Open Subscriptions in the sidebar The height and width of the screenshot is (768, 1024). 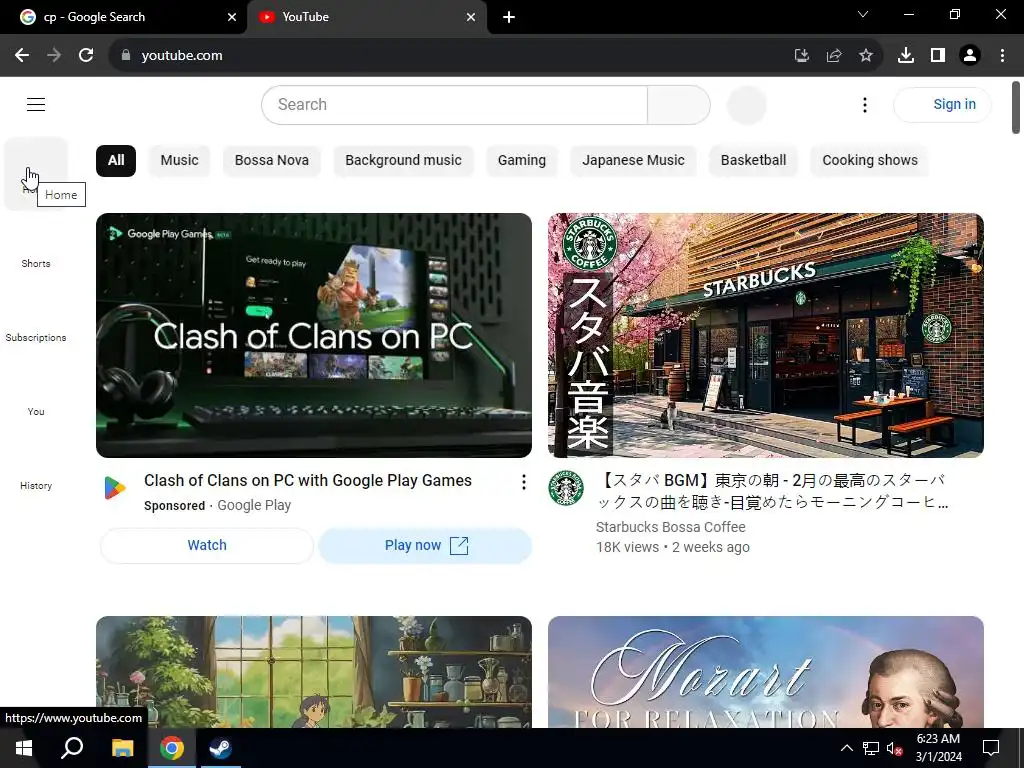click(36, 322)
